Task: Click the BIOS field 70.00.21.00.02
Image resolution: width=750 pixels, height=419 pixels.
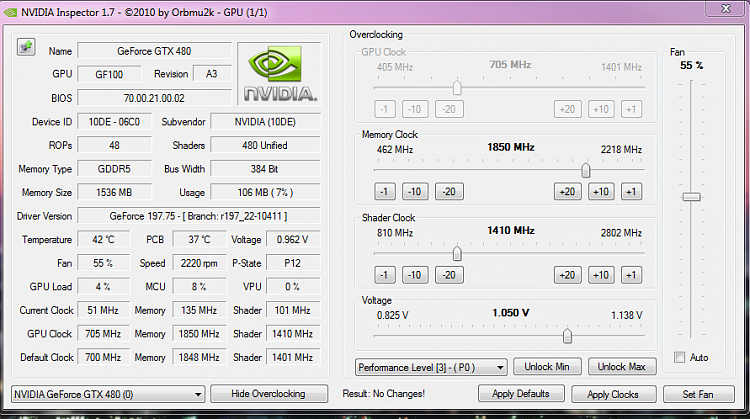Action: [x=154, y=98]
